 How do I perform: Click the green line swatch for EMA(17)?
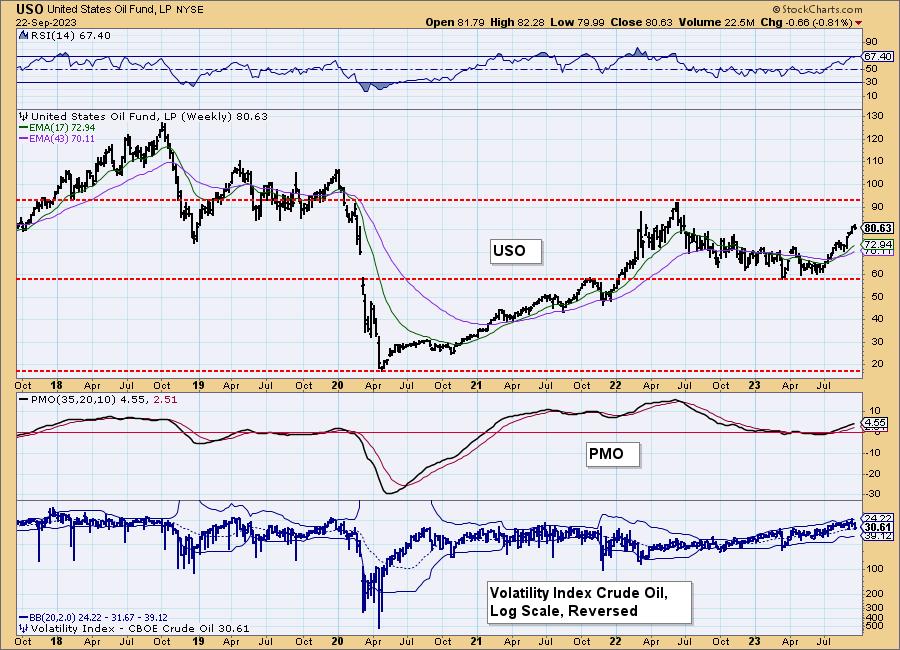click(24, 127)
